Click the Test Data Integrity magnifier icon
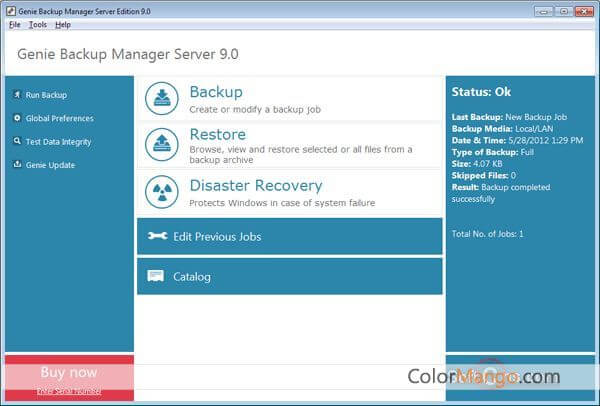 pos(17,141)
